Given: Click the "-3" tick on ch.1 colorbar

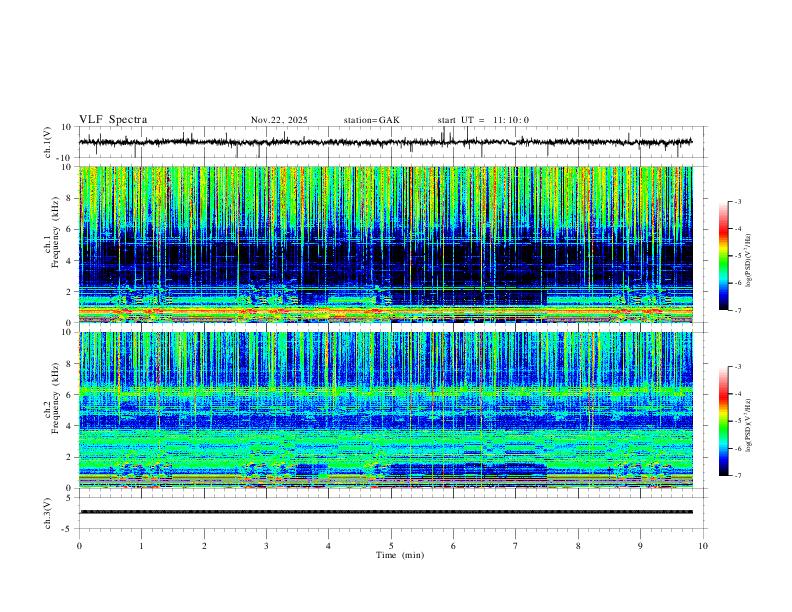Looking at the screenshot, I should (x=737, y=201).
